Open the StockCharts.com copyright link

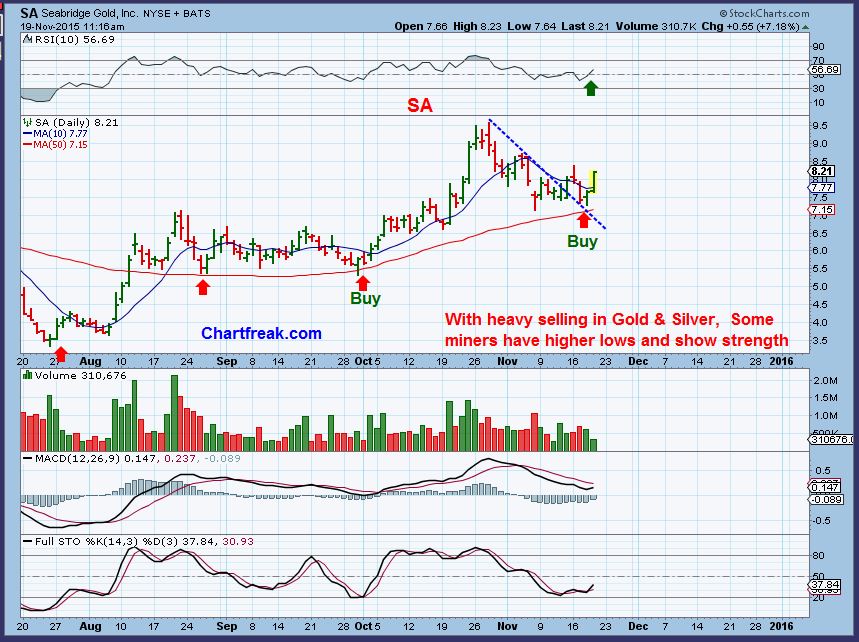pyautogui.click(x=764, y=13)
